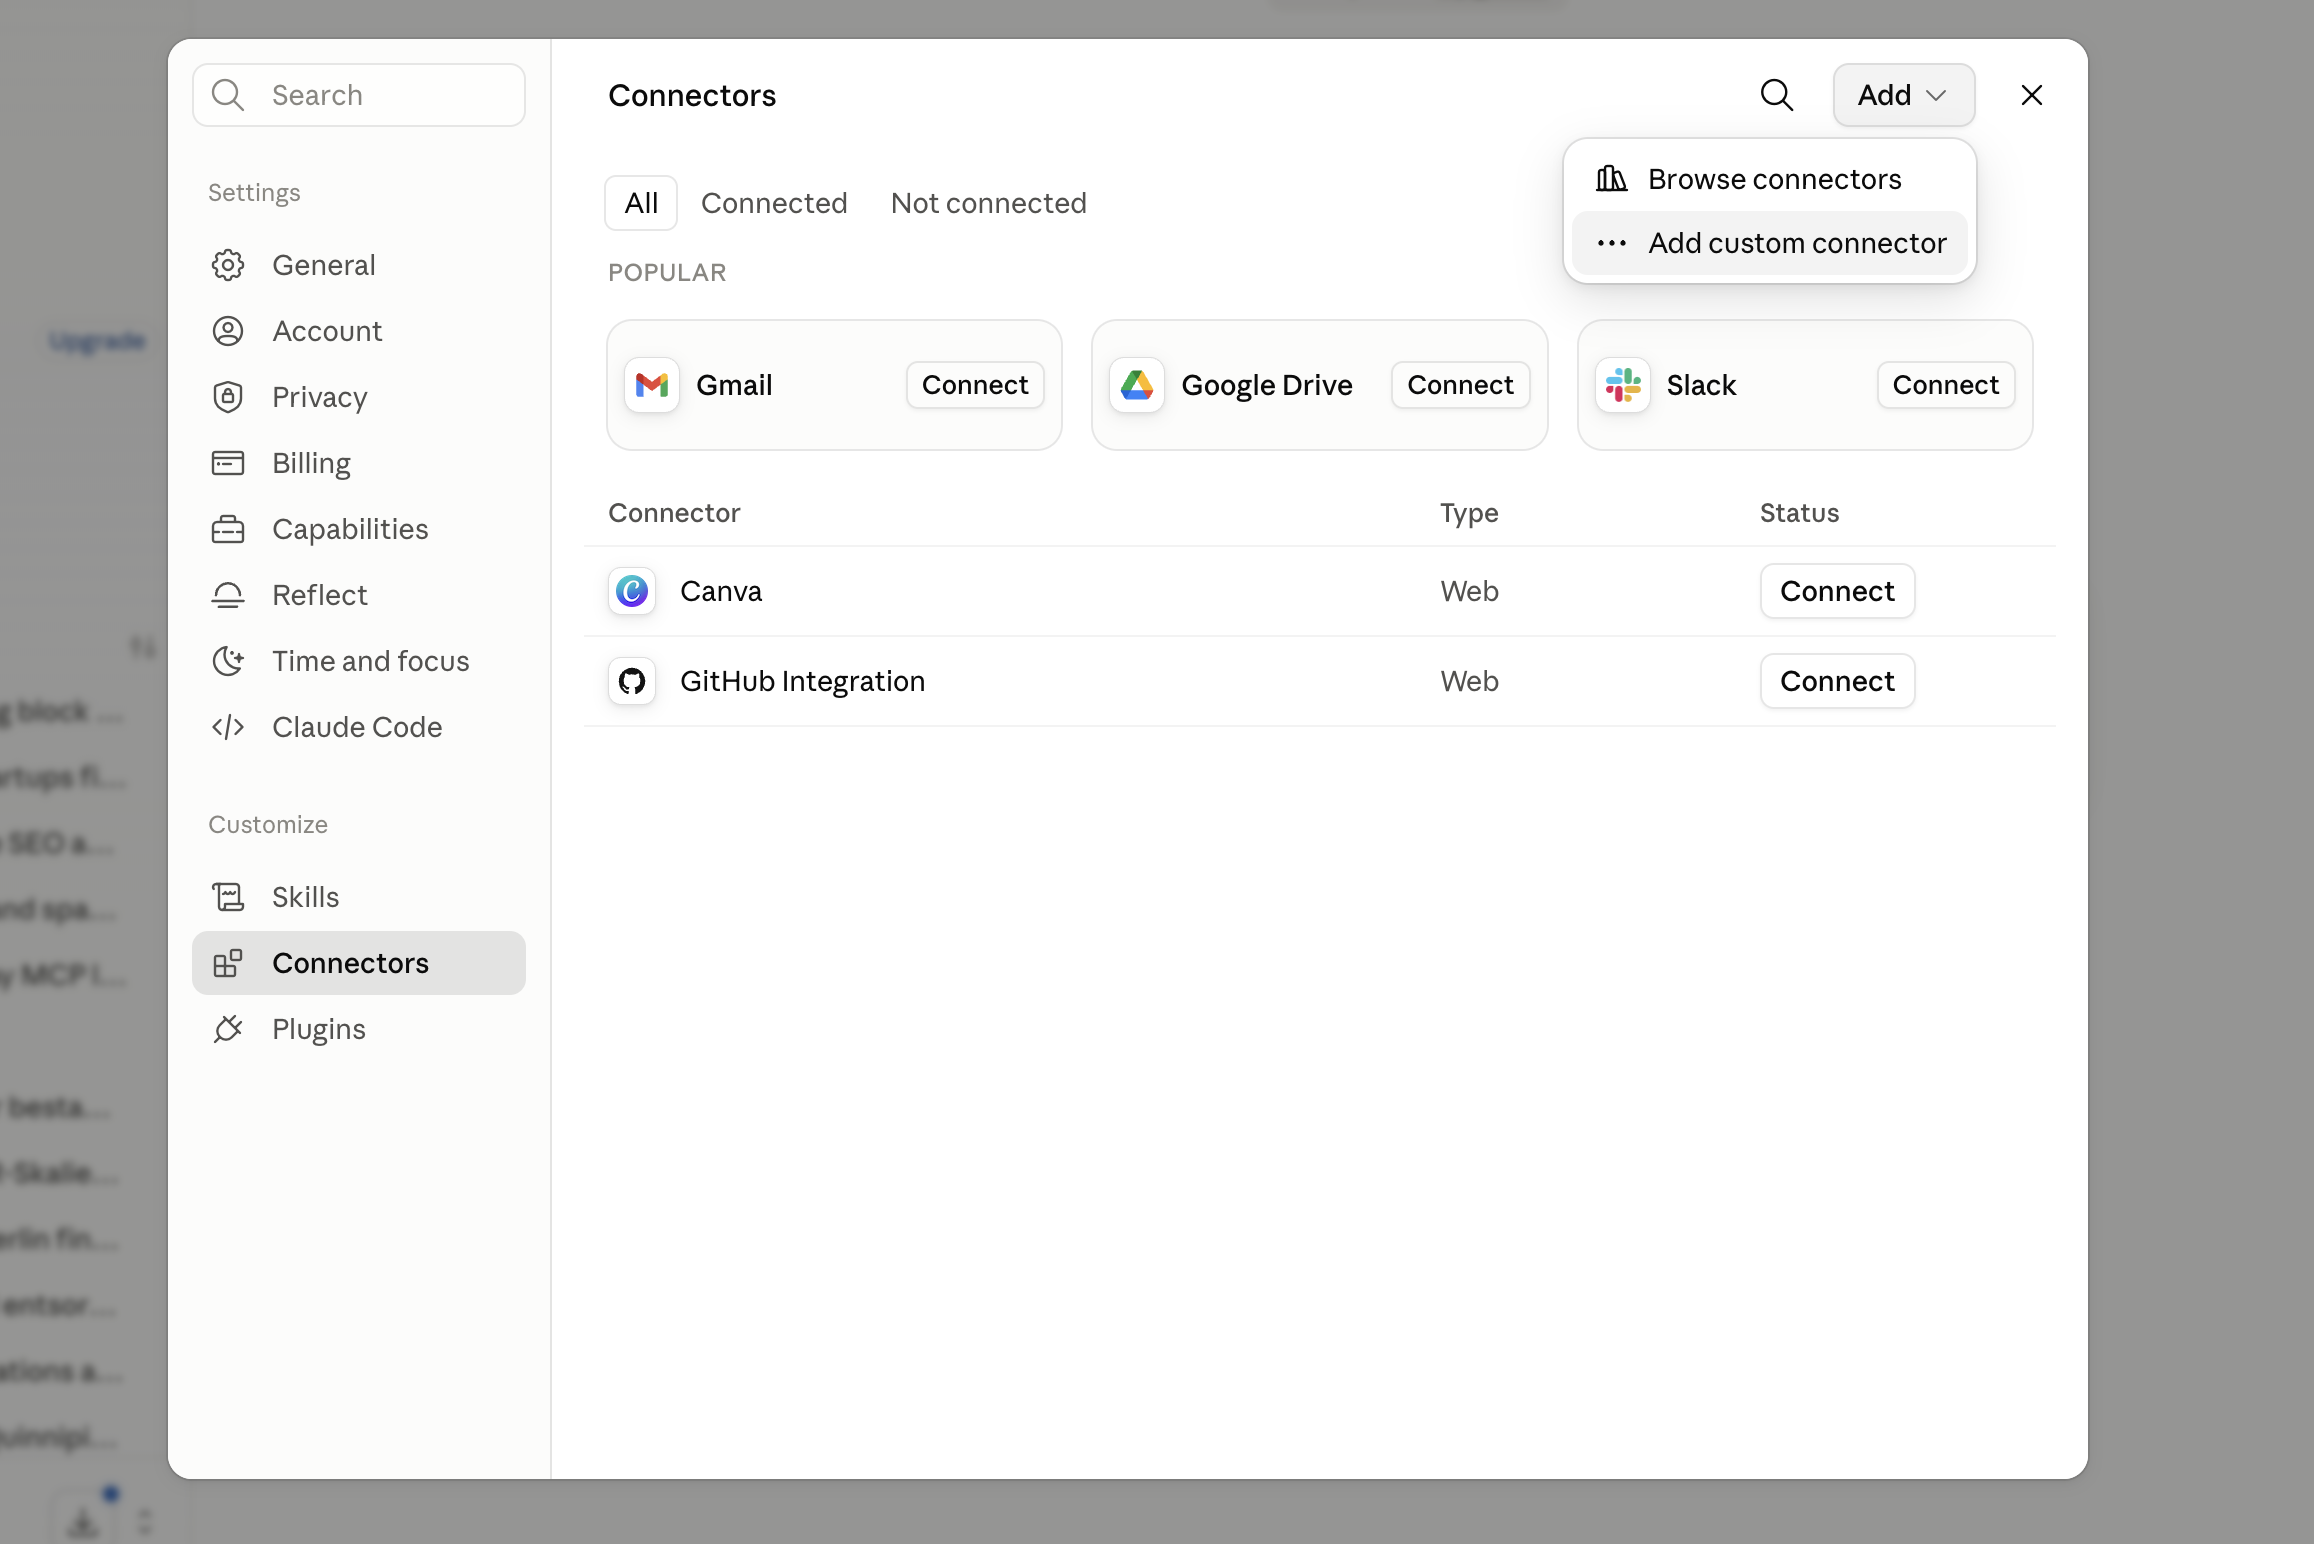Select Add custom connector menu option
Viewport: 2314px width, 1544px height.
click(1769, 243)
